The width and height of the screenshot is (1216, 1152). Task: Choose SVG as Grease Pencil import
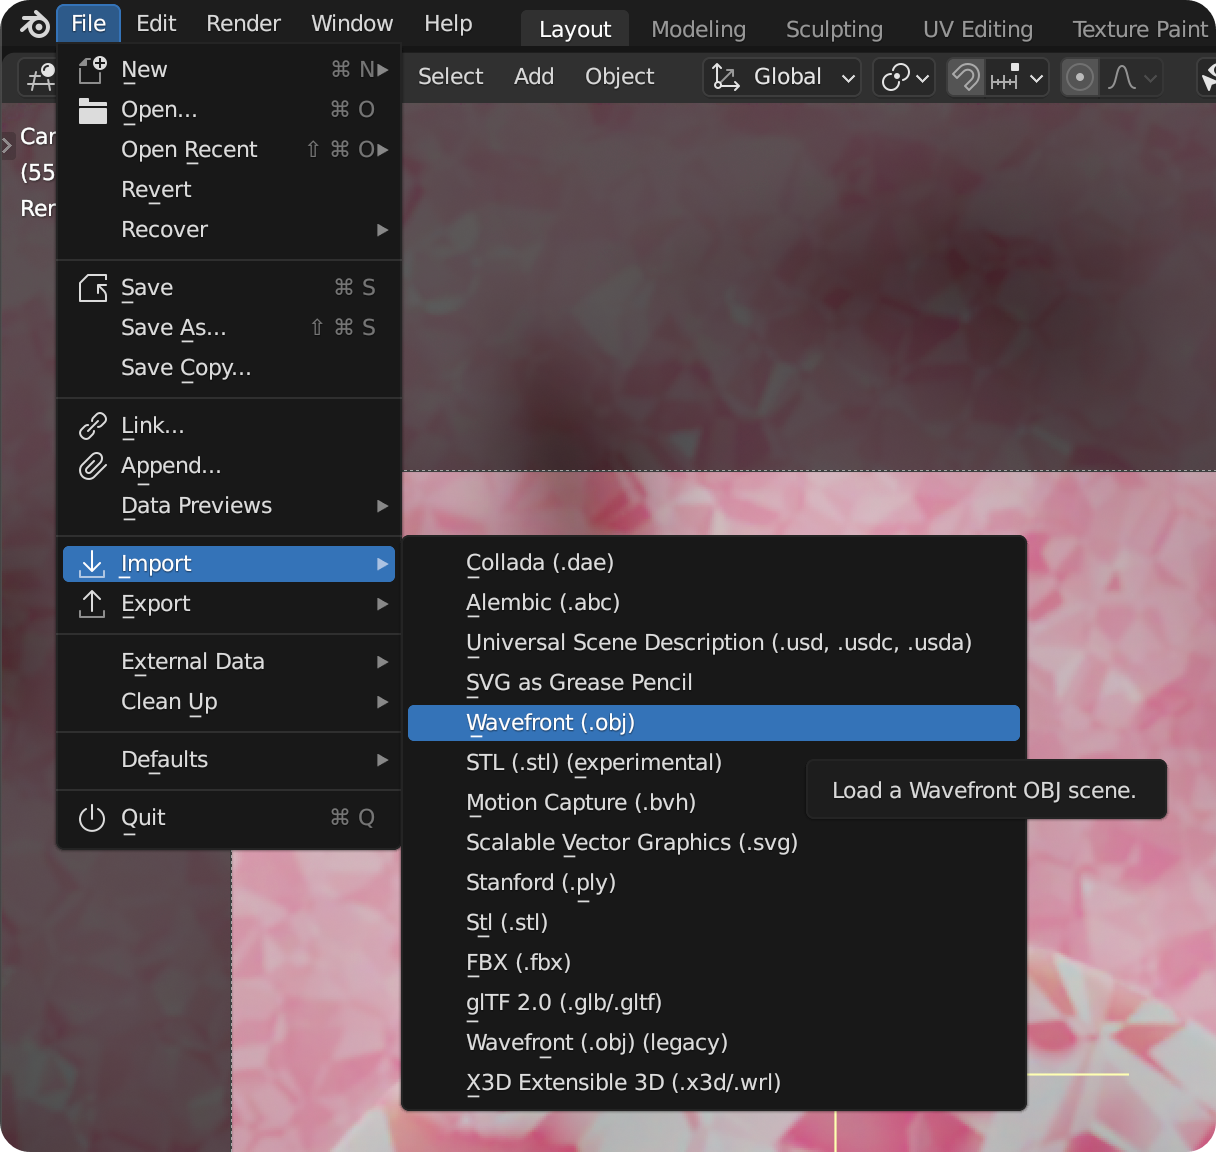(714, 683)
